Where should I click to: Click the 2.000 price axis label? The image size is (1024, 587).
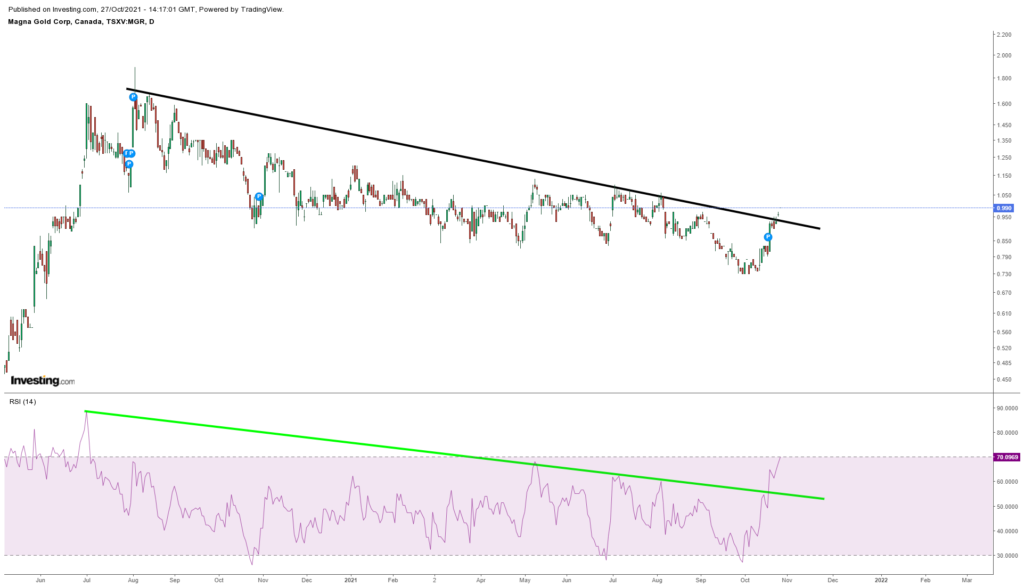point(1004,56)
